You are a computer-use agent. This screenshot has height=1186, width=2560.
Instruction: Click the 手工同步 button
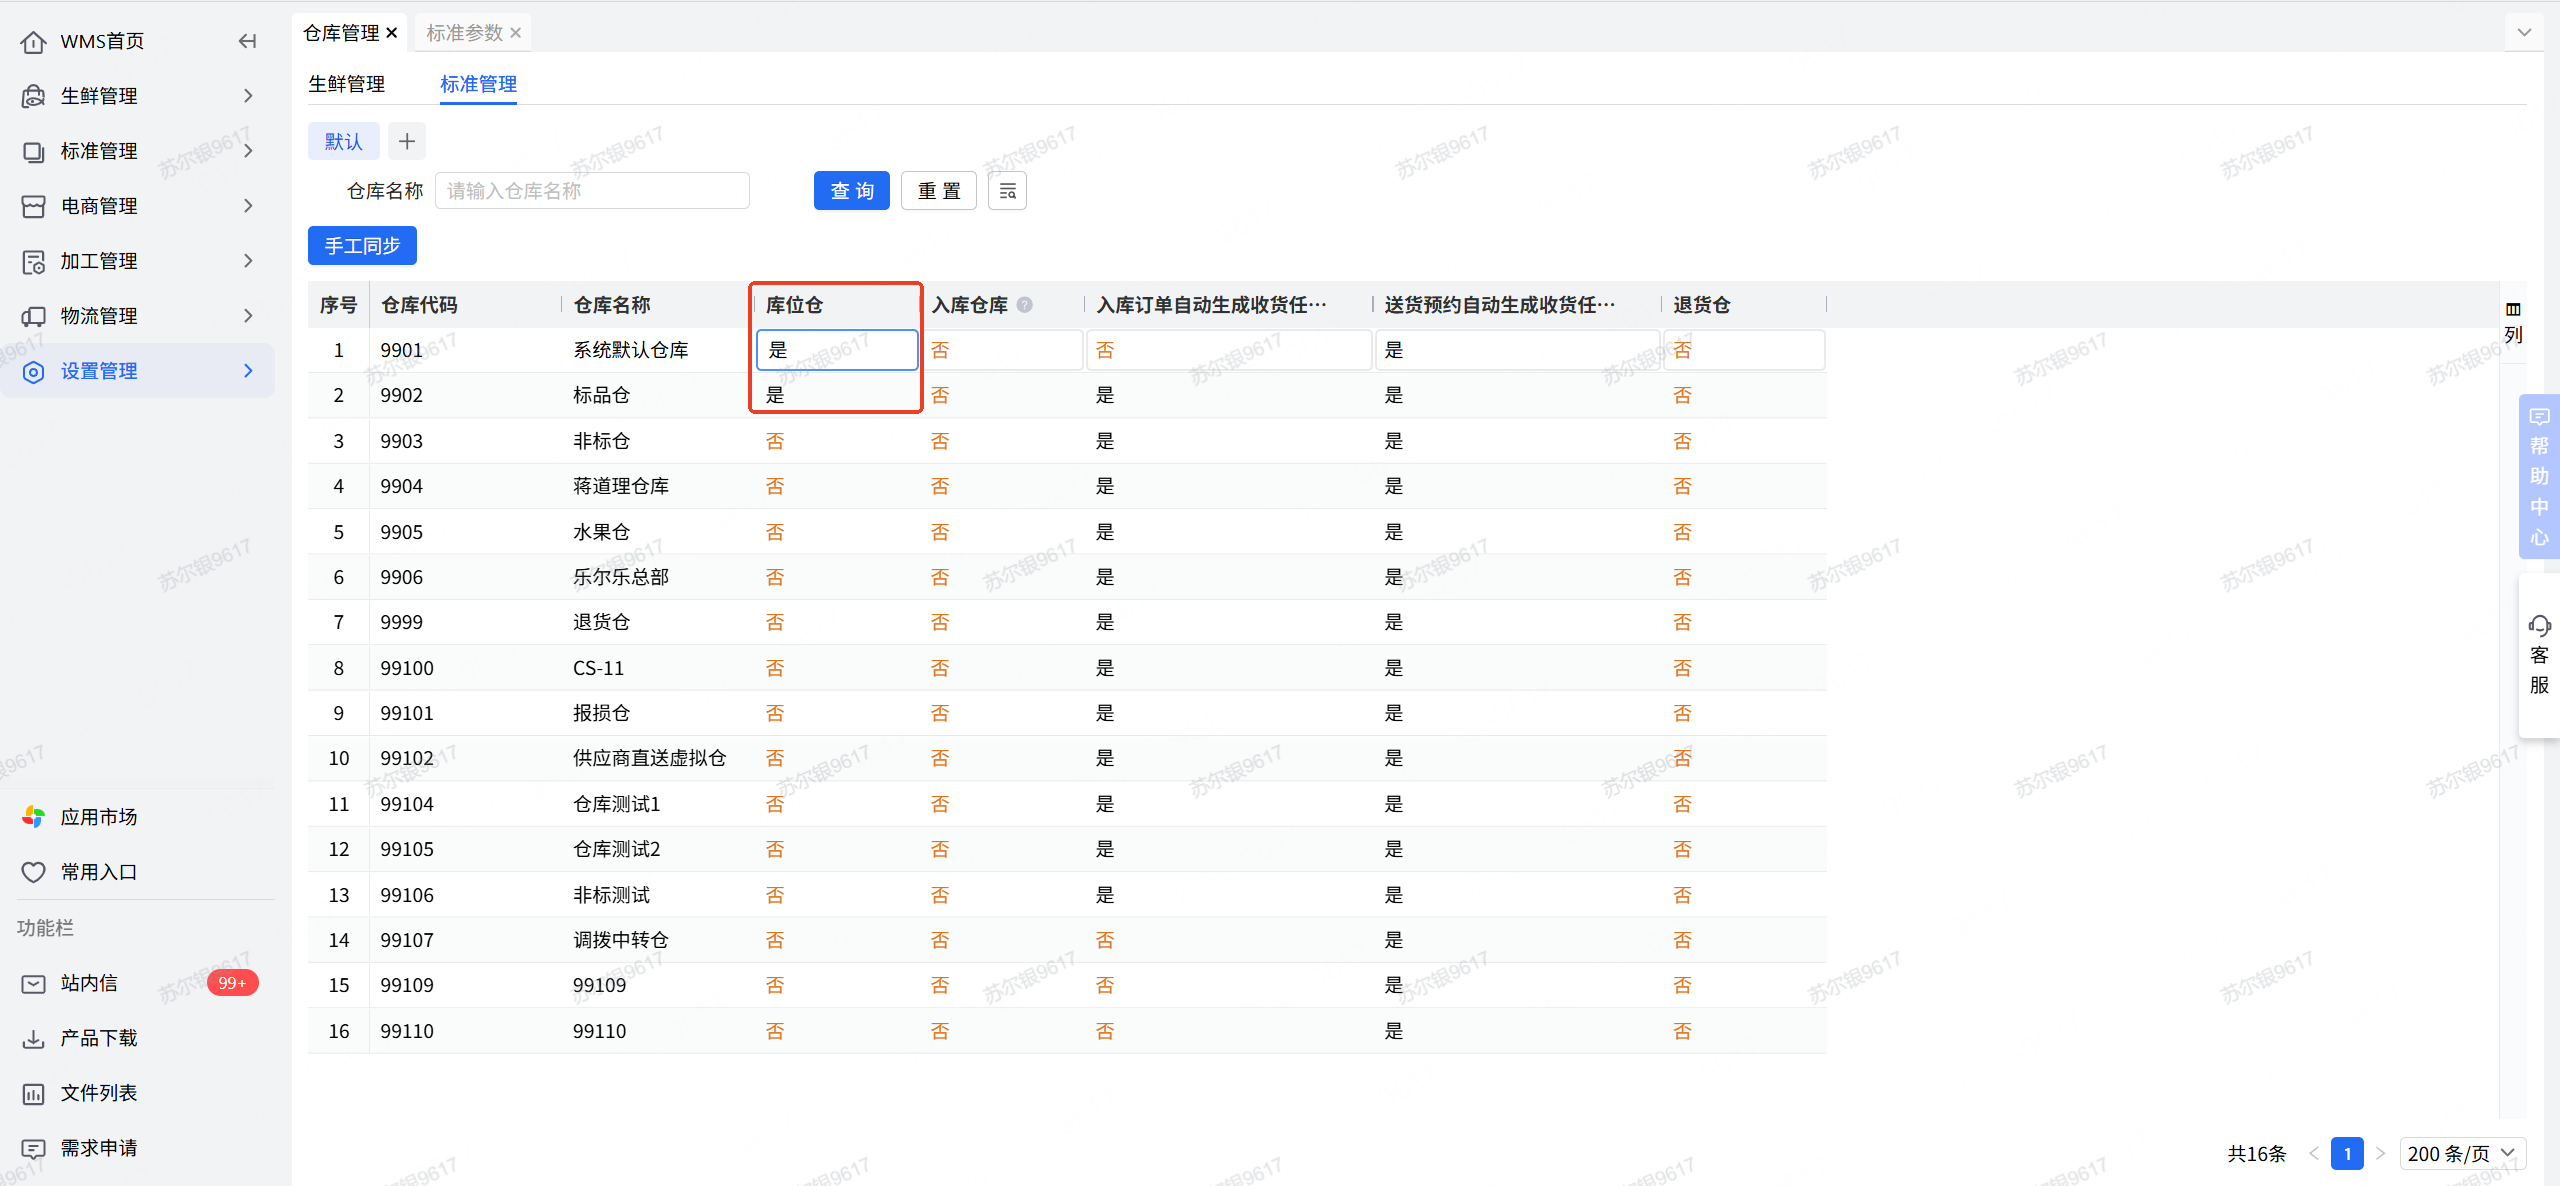362,246
